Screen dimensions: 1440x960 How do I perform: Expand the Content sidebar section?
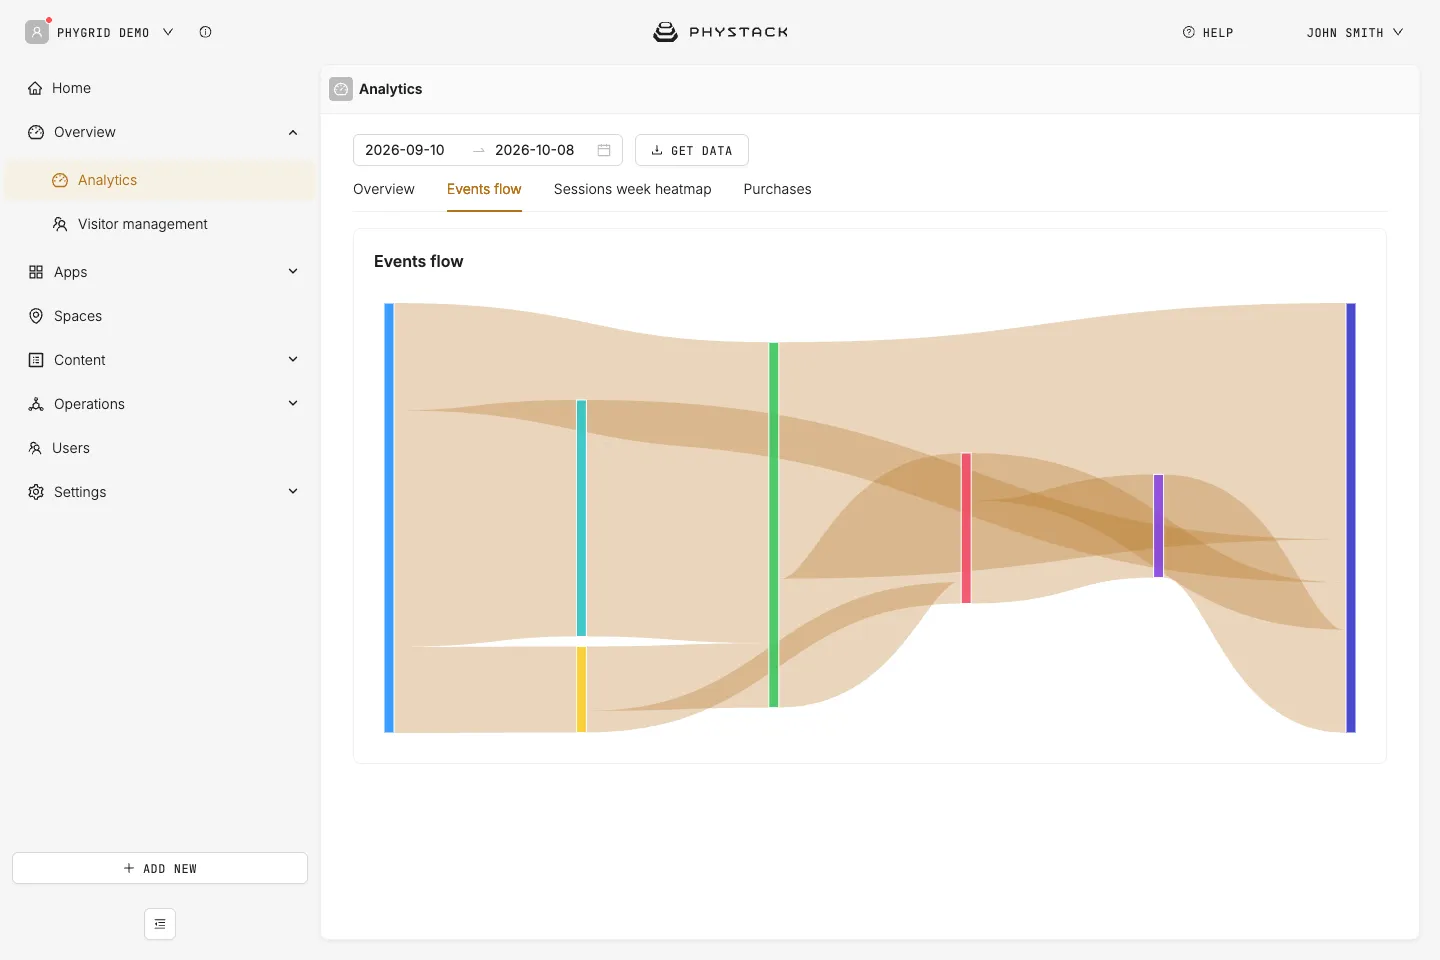pyautogui.click(x=293, y=359)
